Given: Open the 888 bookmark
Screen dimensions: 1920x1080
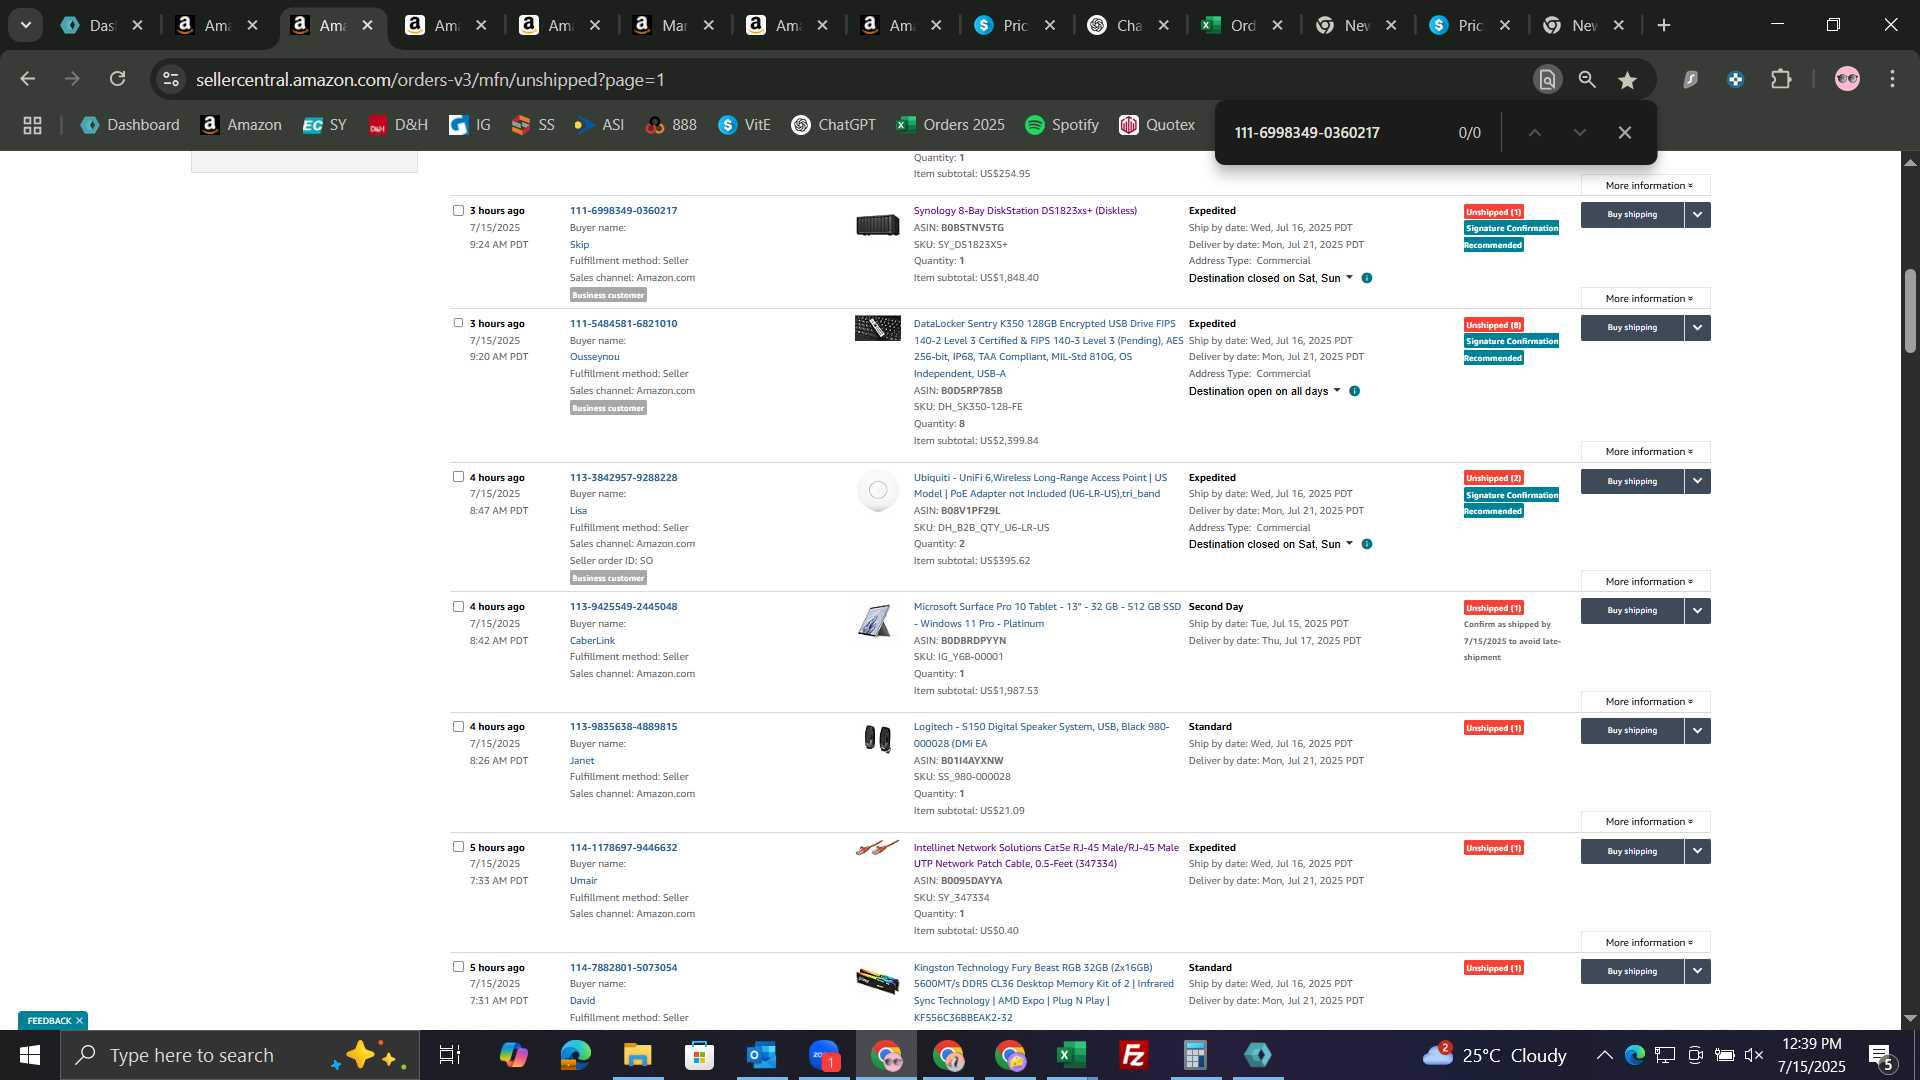Looking at the screenshot, I should coord(671,125).
